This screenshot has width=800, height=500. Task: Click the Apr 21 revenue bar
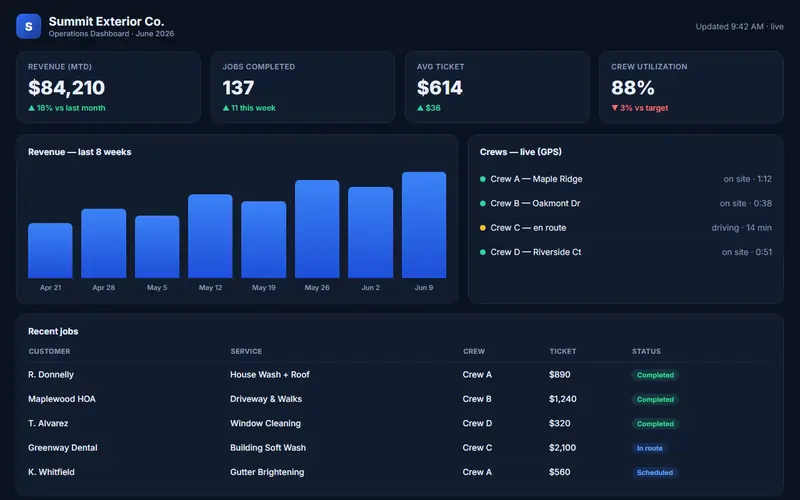(x=51, y=251)
